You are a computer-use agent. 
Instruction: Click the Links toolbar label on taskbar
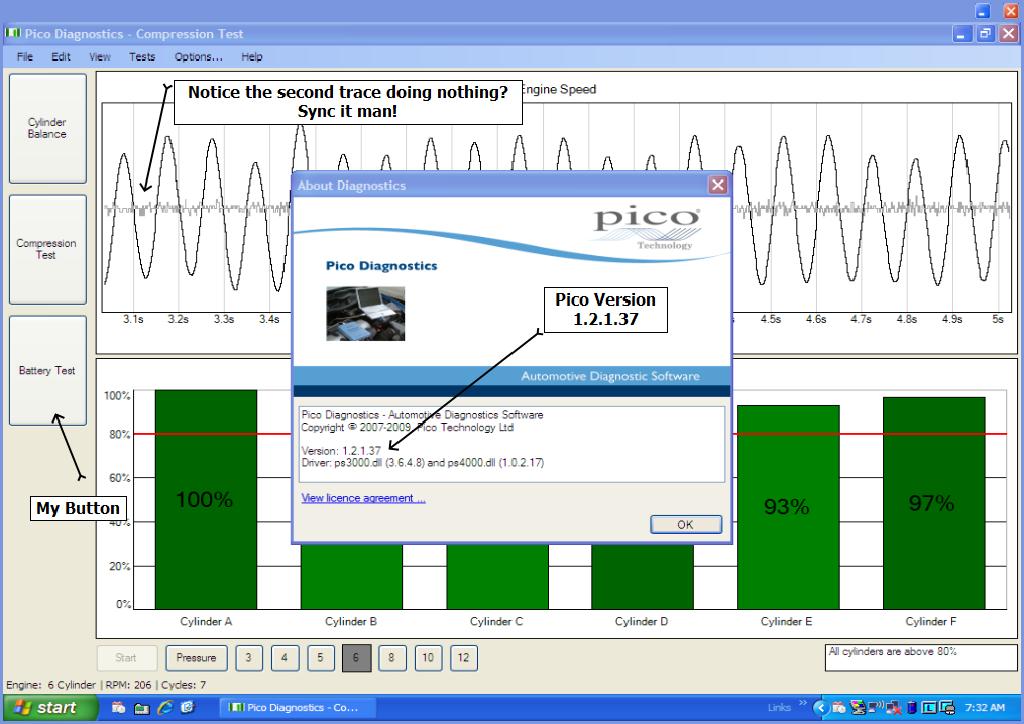coord(779,708)
